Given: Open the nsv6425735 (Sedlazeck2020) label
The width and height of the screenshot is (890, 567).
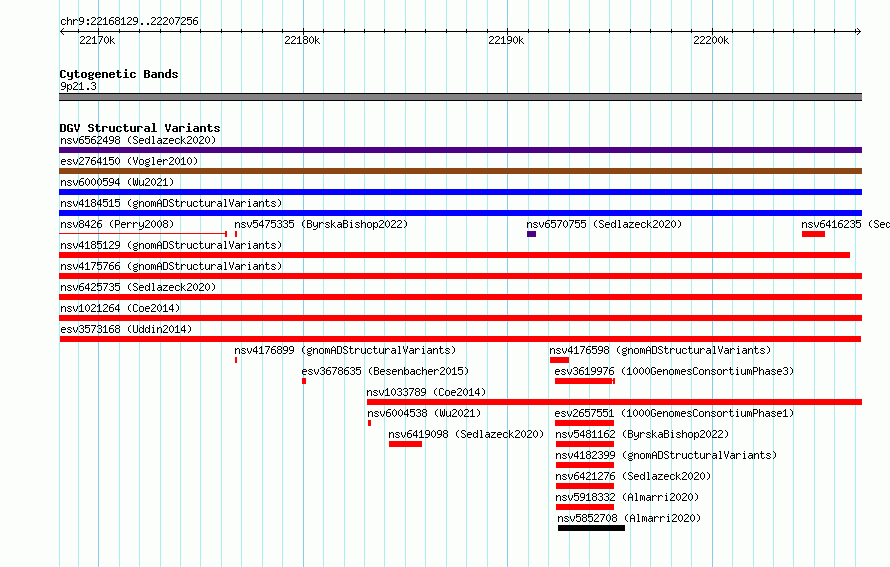Looking at the screenshot, I should (138, 287).
